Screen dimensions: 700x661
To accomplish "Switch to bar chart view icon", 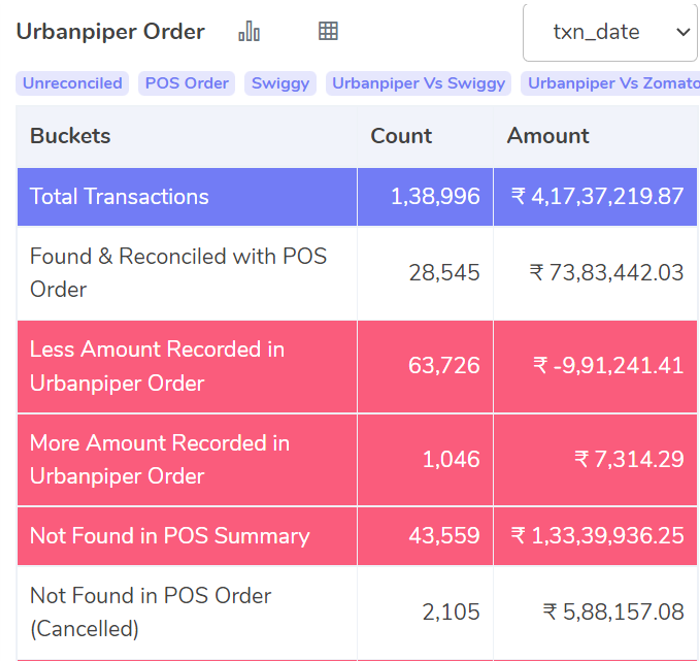I will click(249, 31).
